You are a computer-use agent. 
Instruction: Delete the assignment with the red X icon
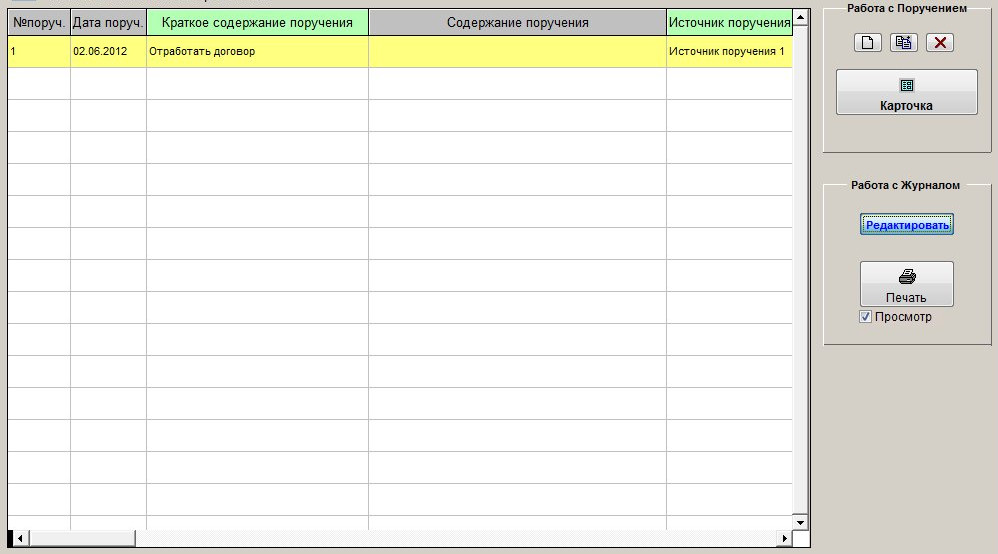click(939, 43)
